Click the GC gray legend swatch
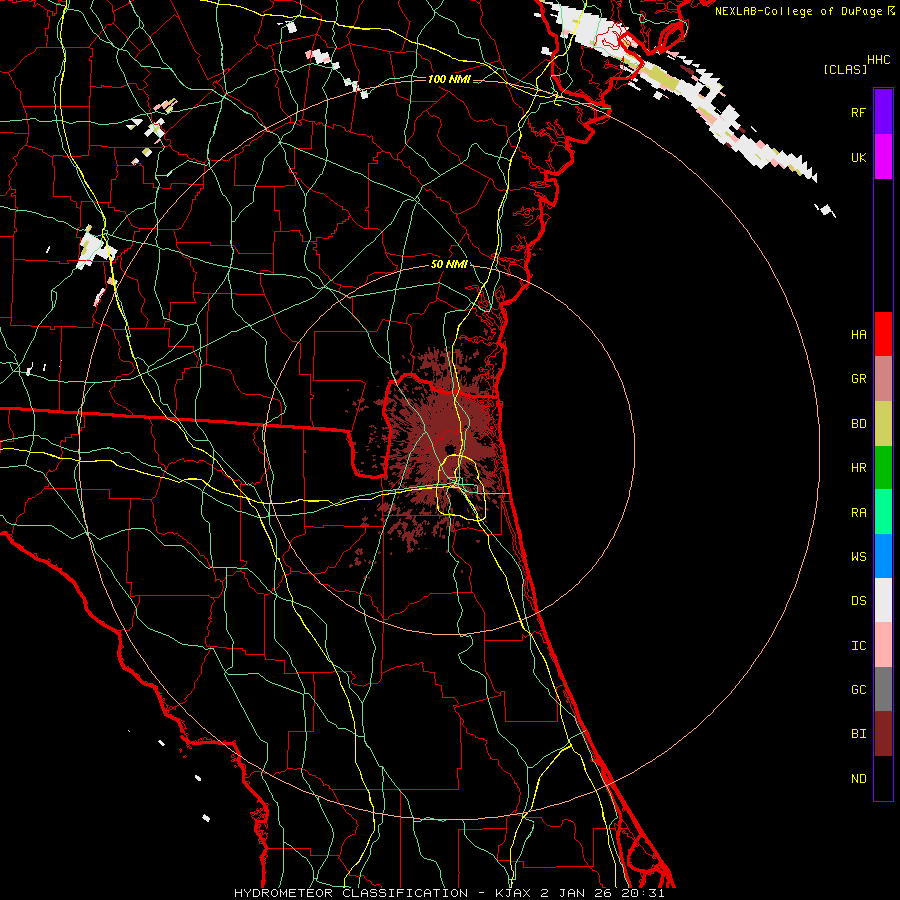This screenshot has width=900, height=900. click(x=883, y=689)
